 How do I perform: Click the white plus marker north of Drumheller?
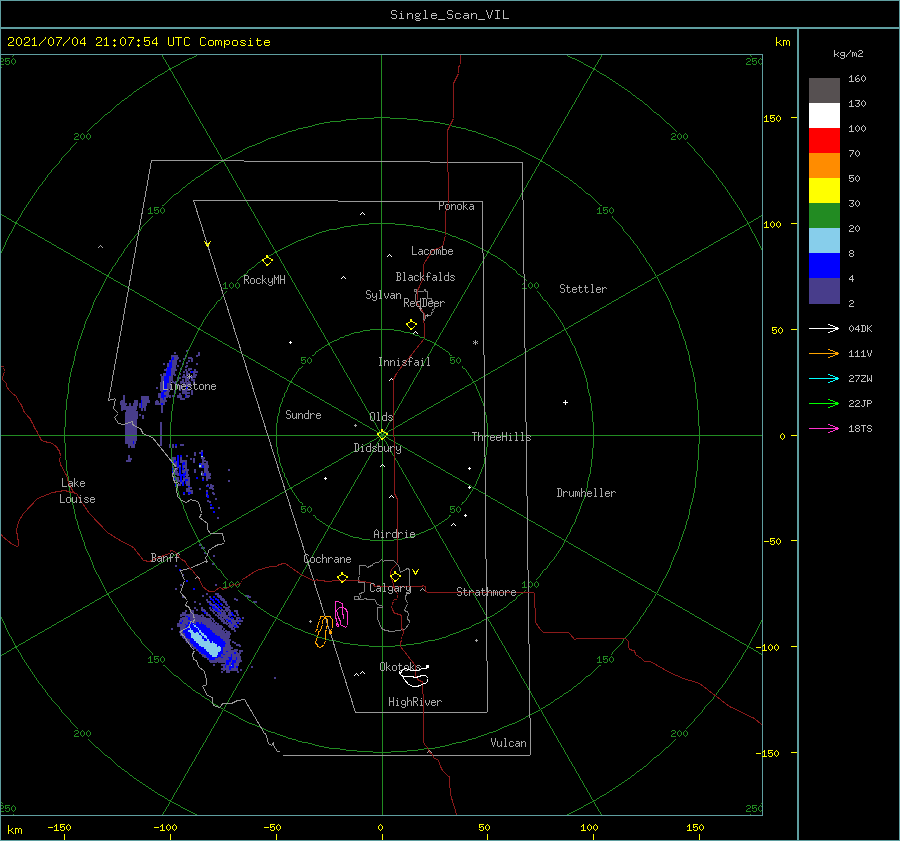(x=565, y=402)
